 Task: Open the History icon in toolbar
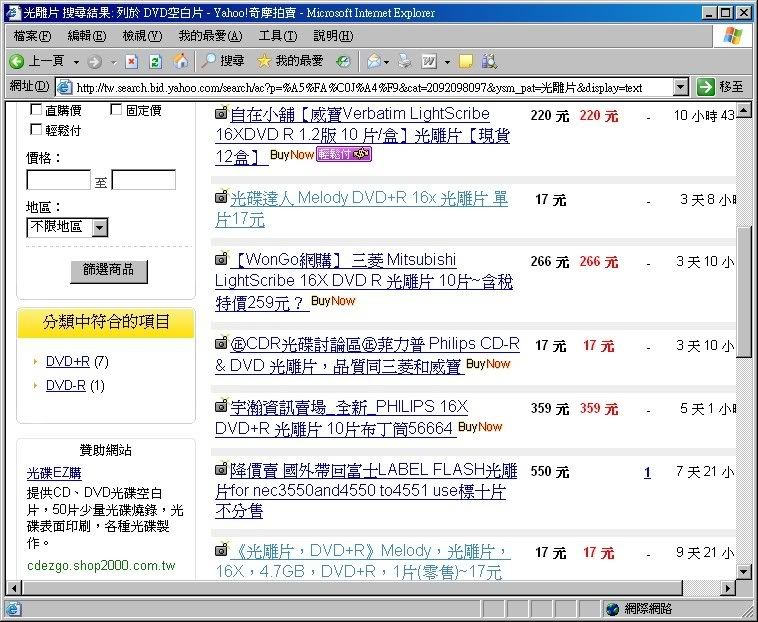coord(343,61)
